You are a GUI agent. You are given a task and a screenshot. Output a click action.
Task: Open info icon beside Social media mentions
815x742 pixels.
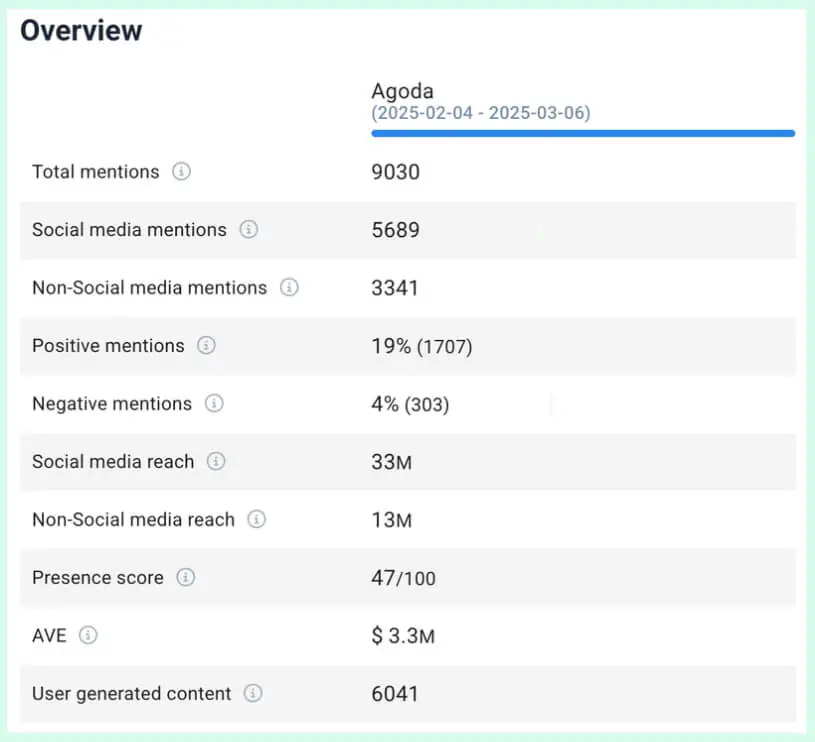pos(248,229)
